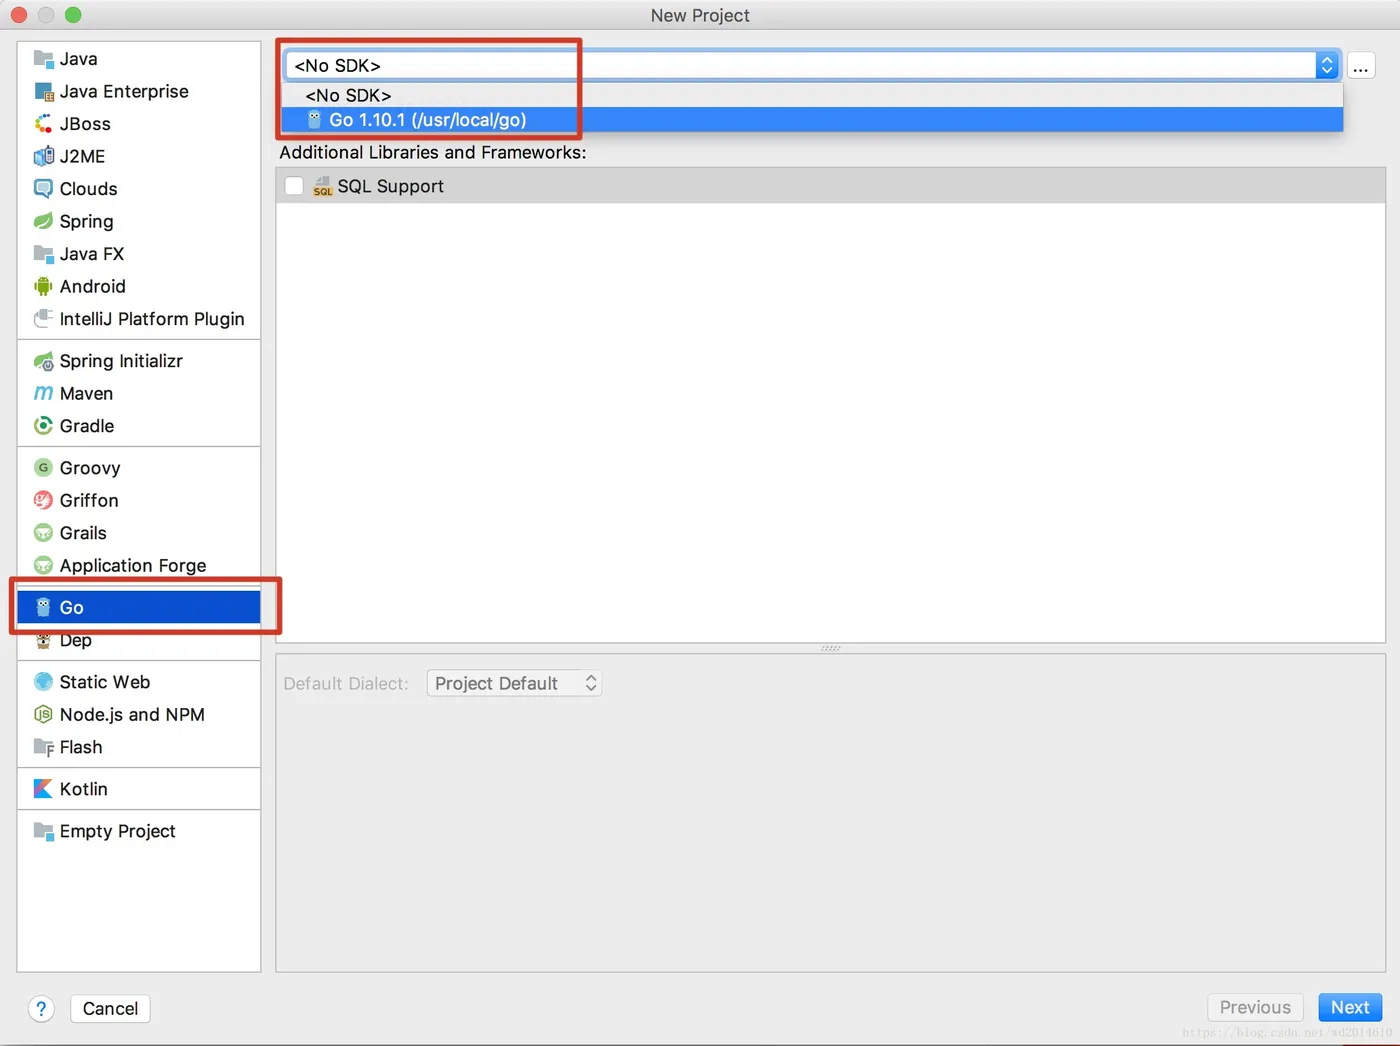Click the Static Web globe icon

pos(43,682)
